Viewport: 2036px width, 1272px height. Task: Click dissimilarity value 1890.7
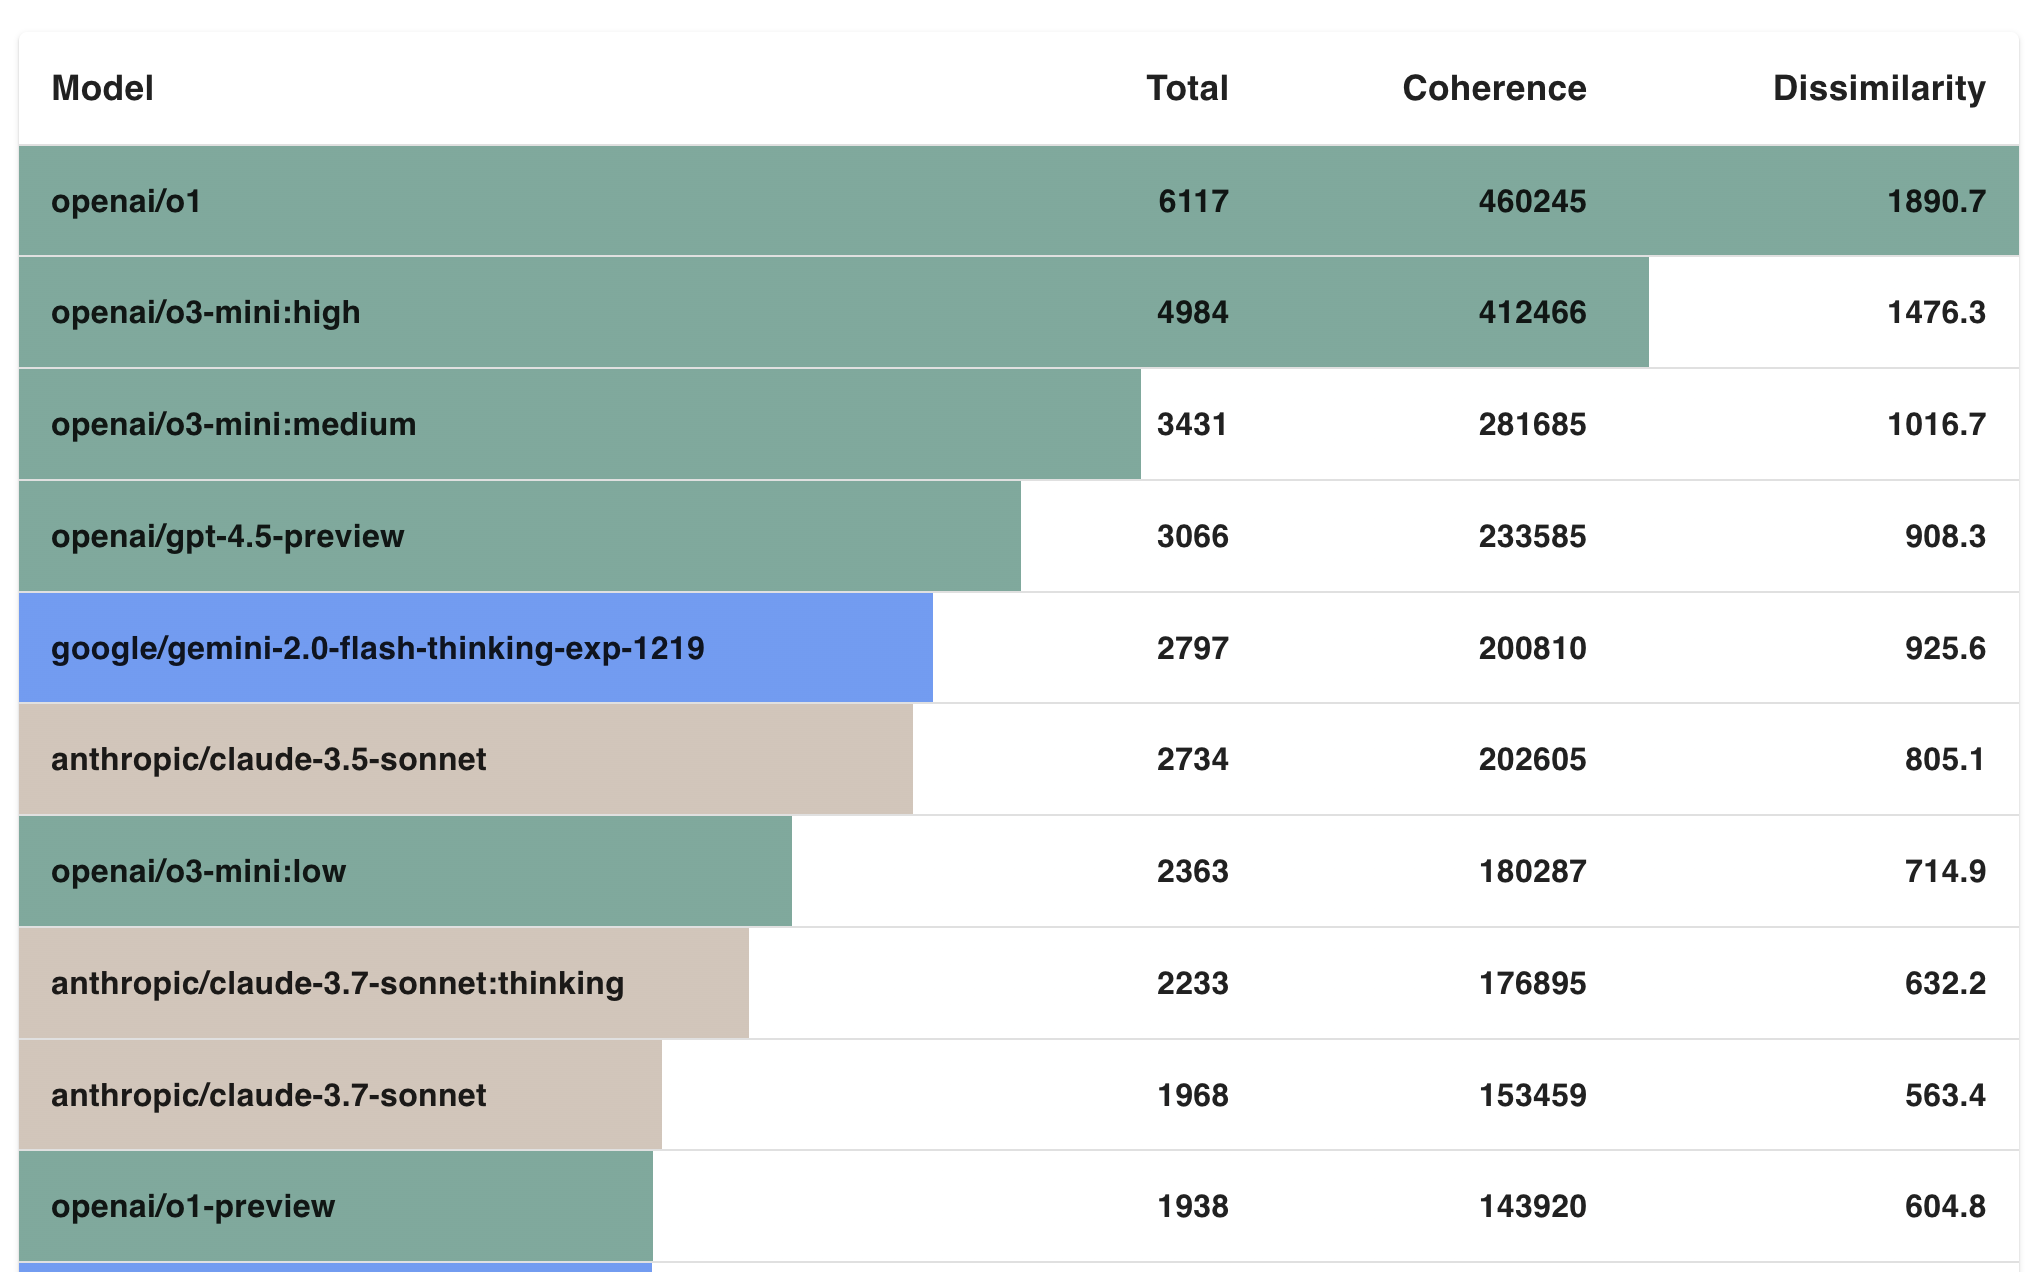[1936, 201]
